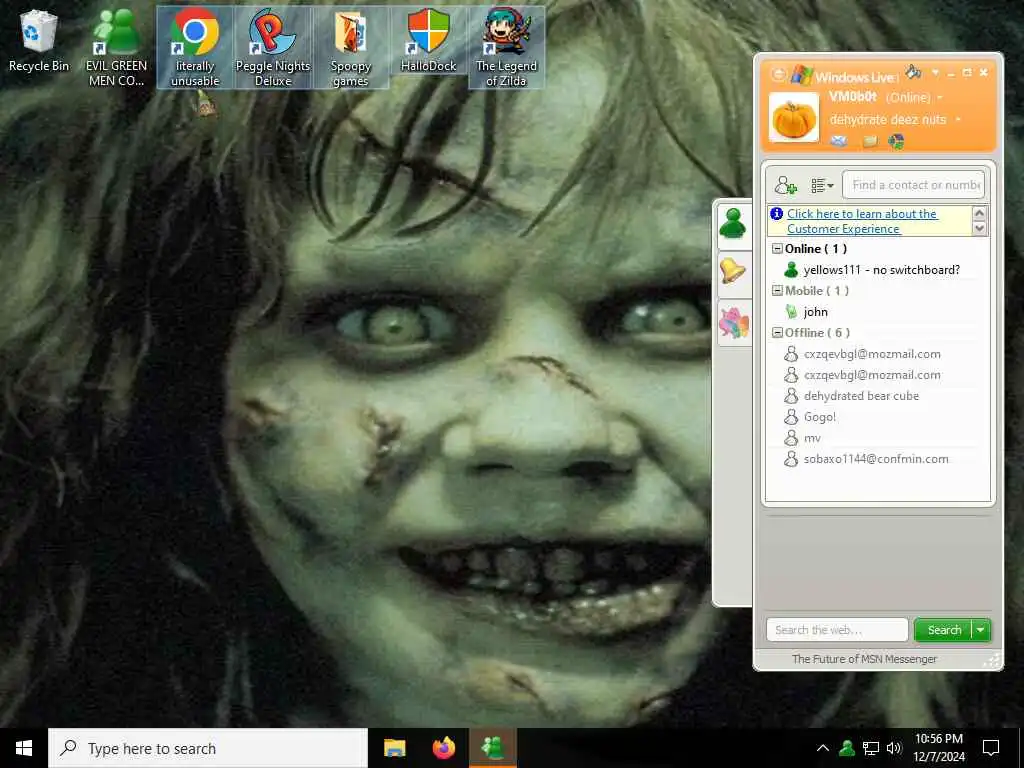Viewport: 1024px width, 768px height.
Task: Focus the Search the web field
Action: 837,630
